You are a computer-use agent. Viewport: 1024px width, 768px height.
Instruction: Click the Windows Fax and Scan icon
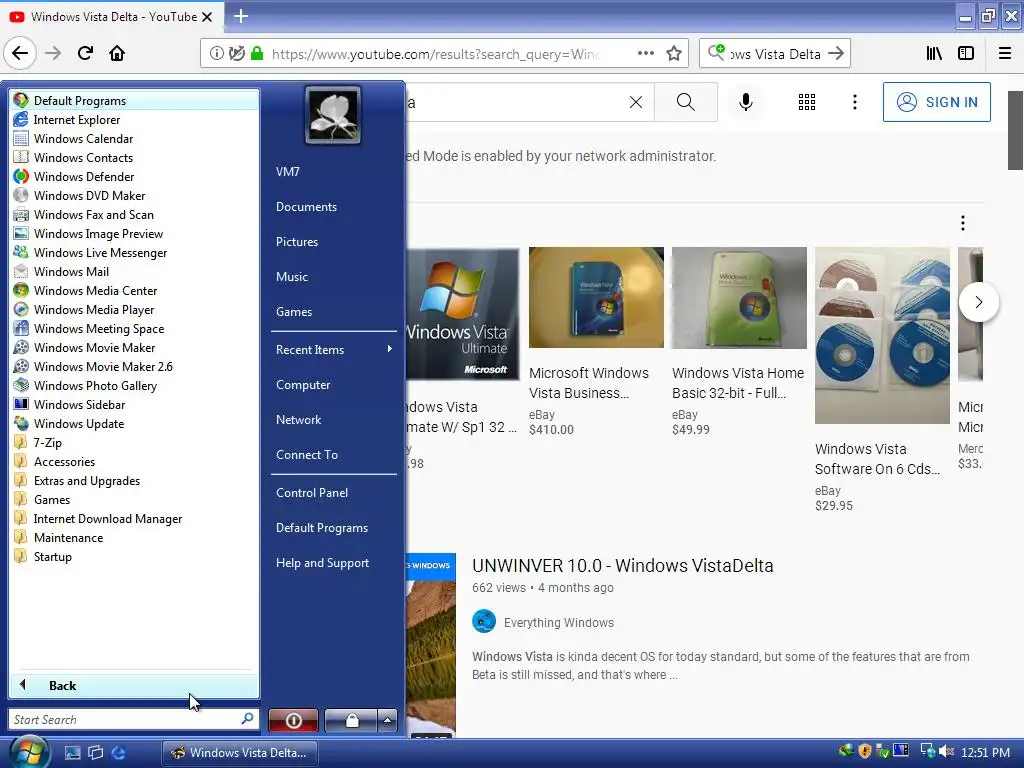[21, 214]
